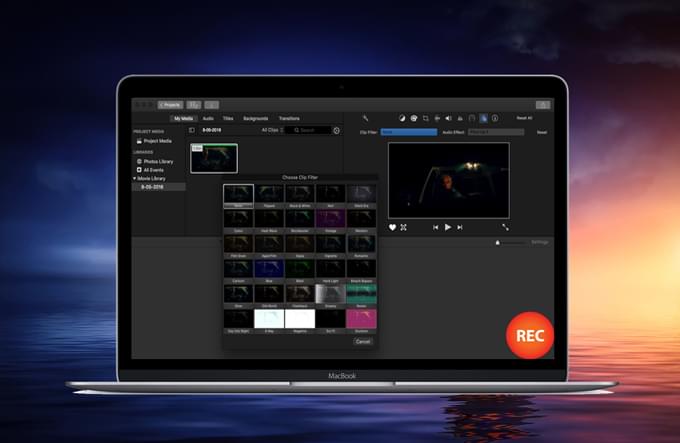Play the preview video

tap(448, 227)
